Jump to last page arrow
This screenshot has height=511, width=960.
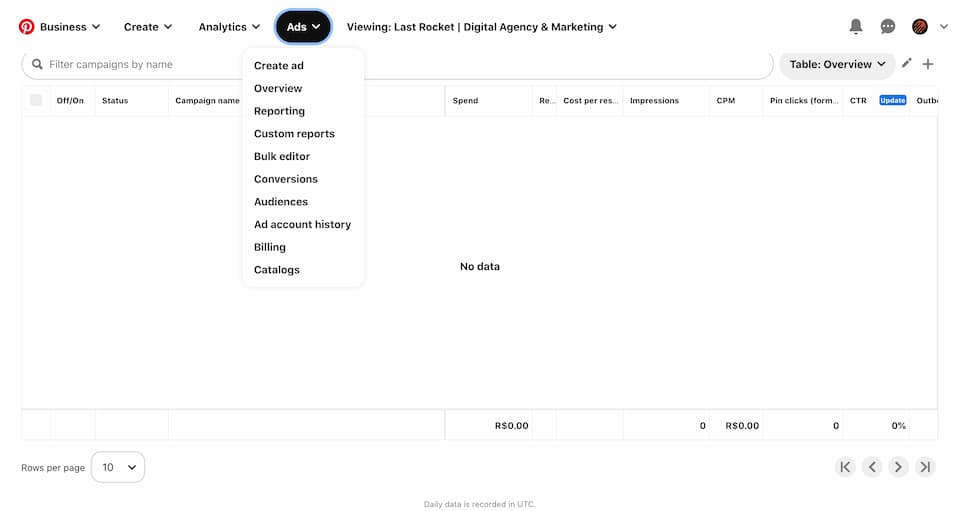tap(925, 467)
